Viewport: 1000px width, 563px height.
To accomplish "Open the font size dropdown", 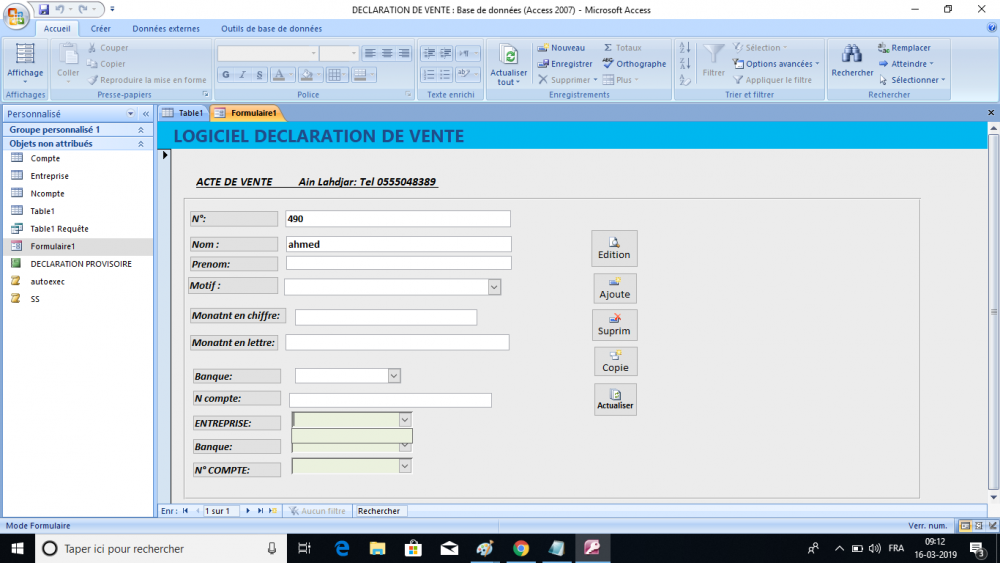I will 354,54.
